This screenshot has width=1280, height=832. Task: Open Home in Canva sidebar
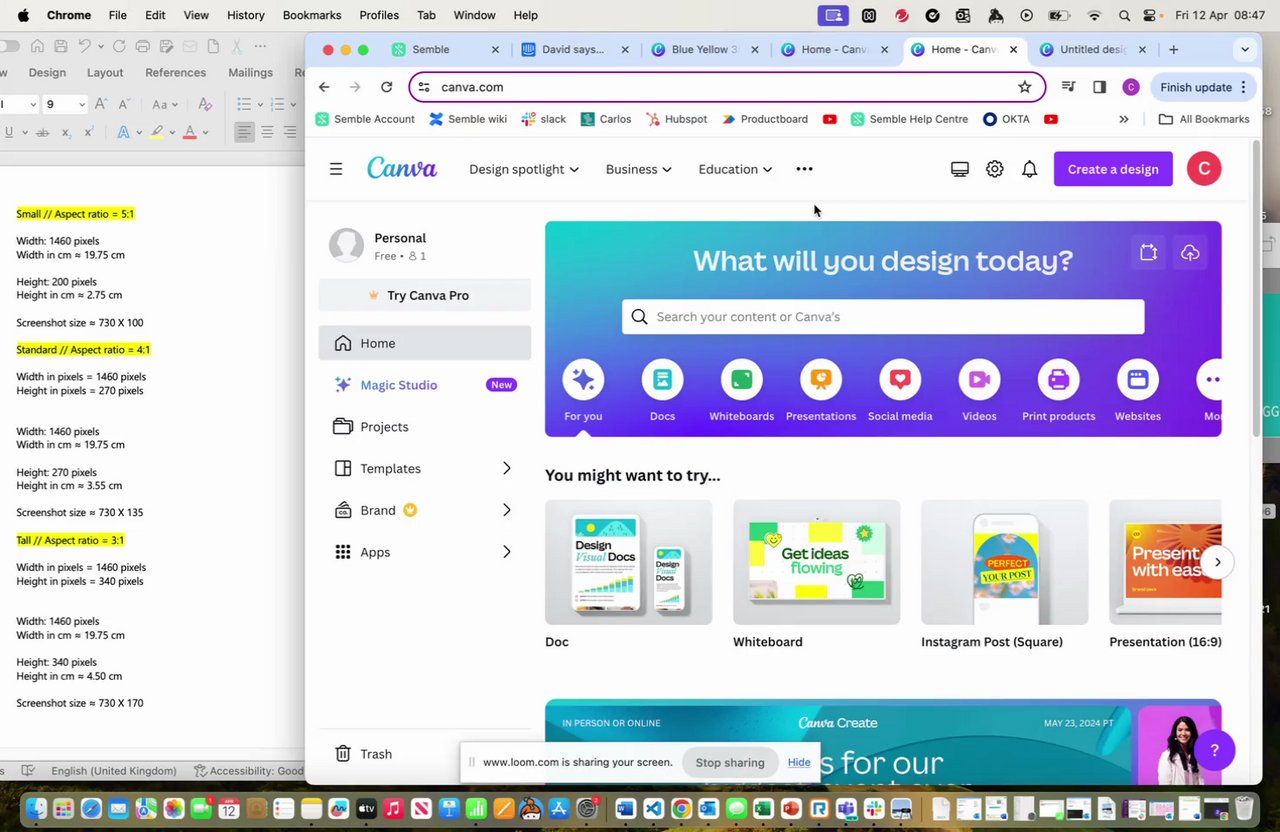click(425, 343)
